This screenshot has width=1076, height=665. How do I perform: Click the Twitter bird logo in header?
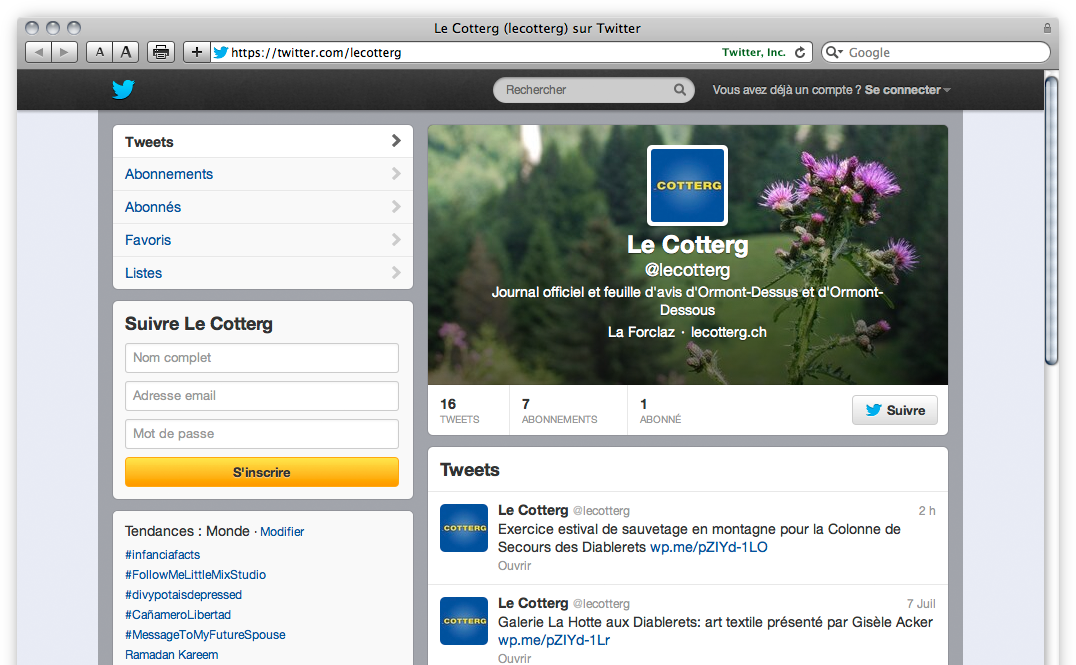pos(124,89)
